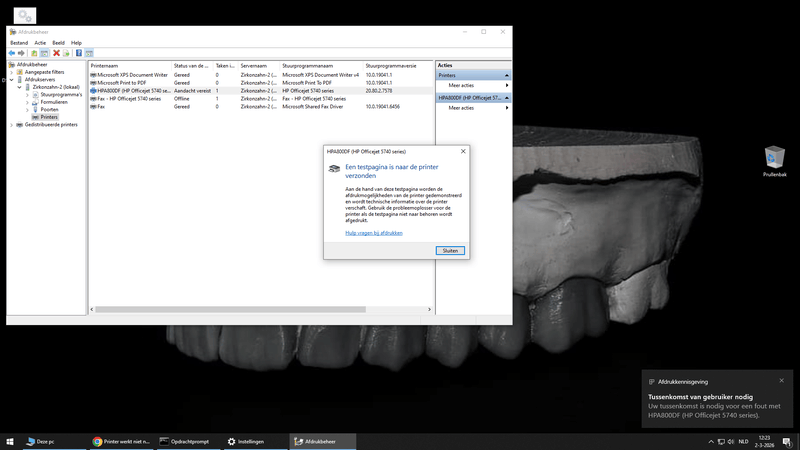The width and height of the screenshot is (800, 450).
Task: Select Stuurprogramma's in the tree
Action: 61,94
